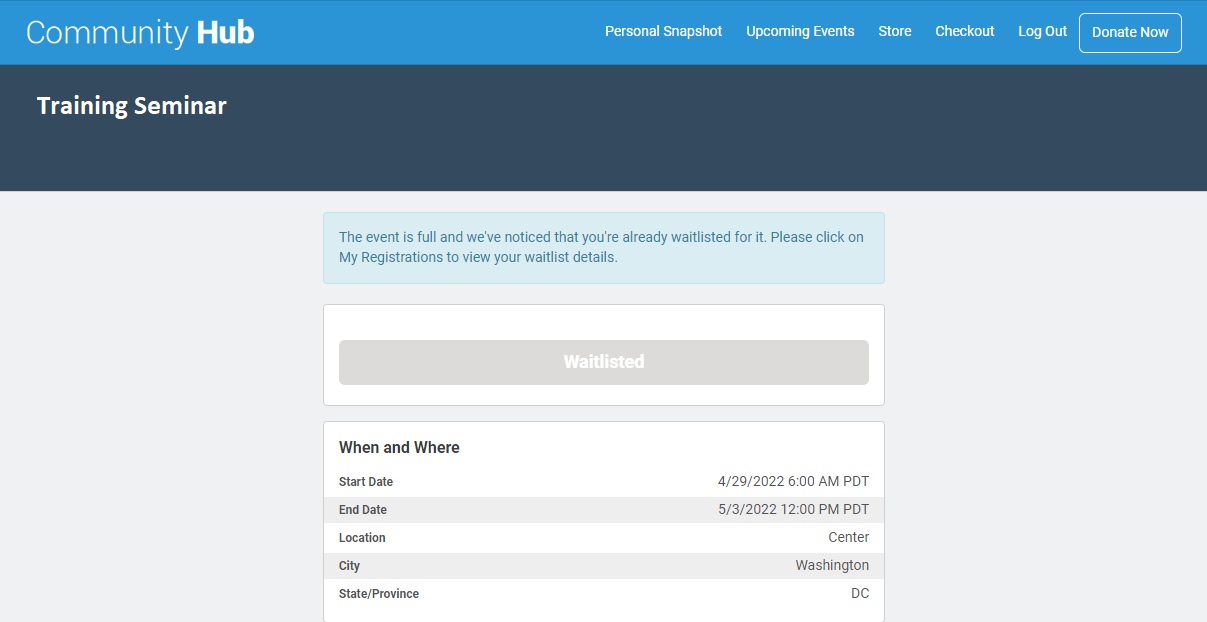1207x622 pixels.
Task: Click the End Date row label
Action: (x=363, y=510)
